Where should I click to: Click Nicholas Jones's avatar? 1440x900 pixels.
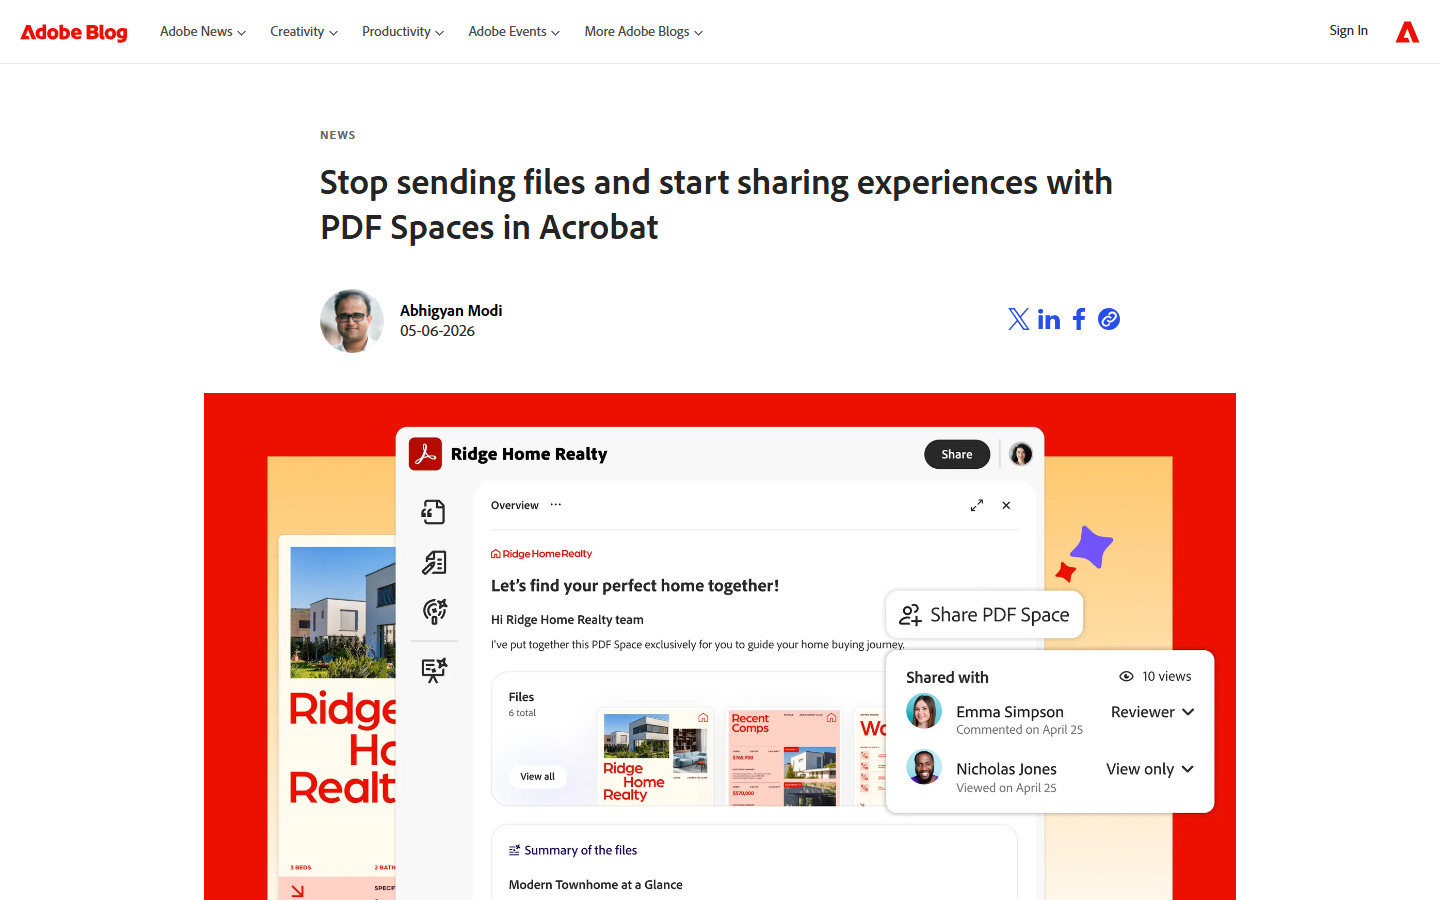[924, 768]
